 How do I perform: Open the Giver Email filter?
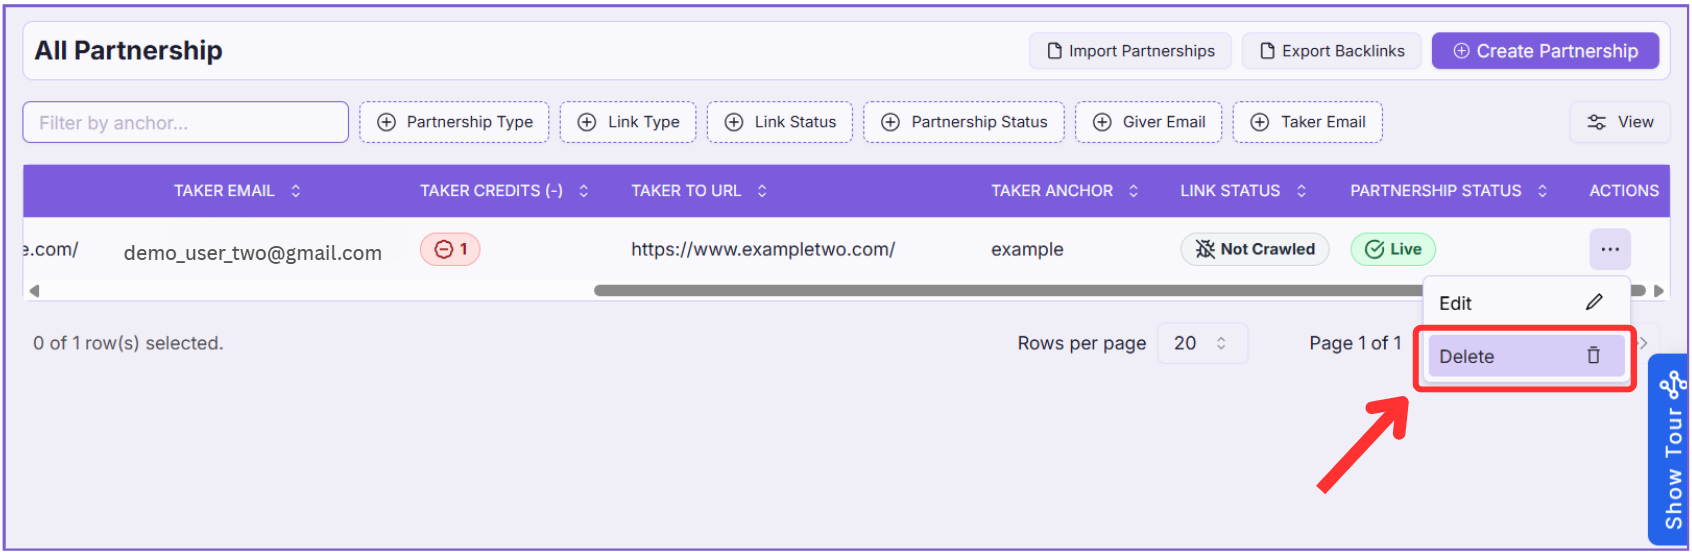coord(1148,122)
